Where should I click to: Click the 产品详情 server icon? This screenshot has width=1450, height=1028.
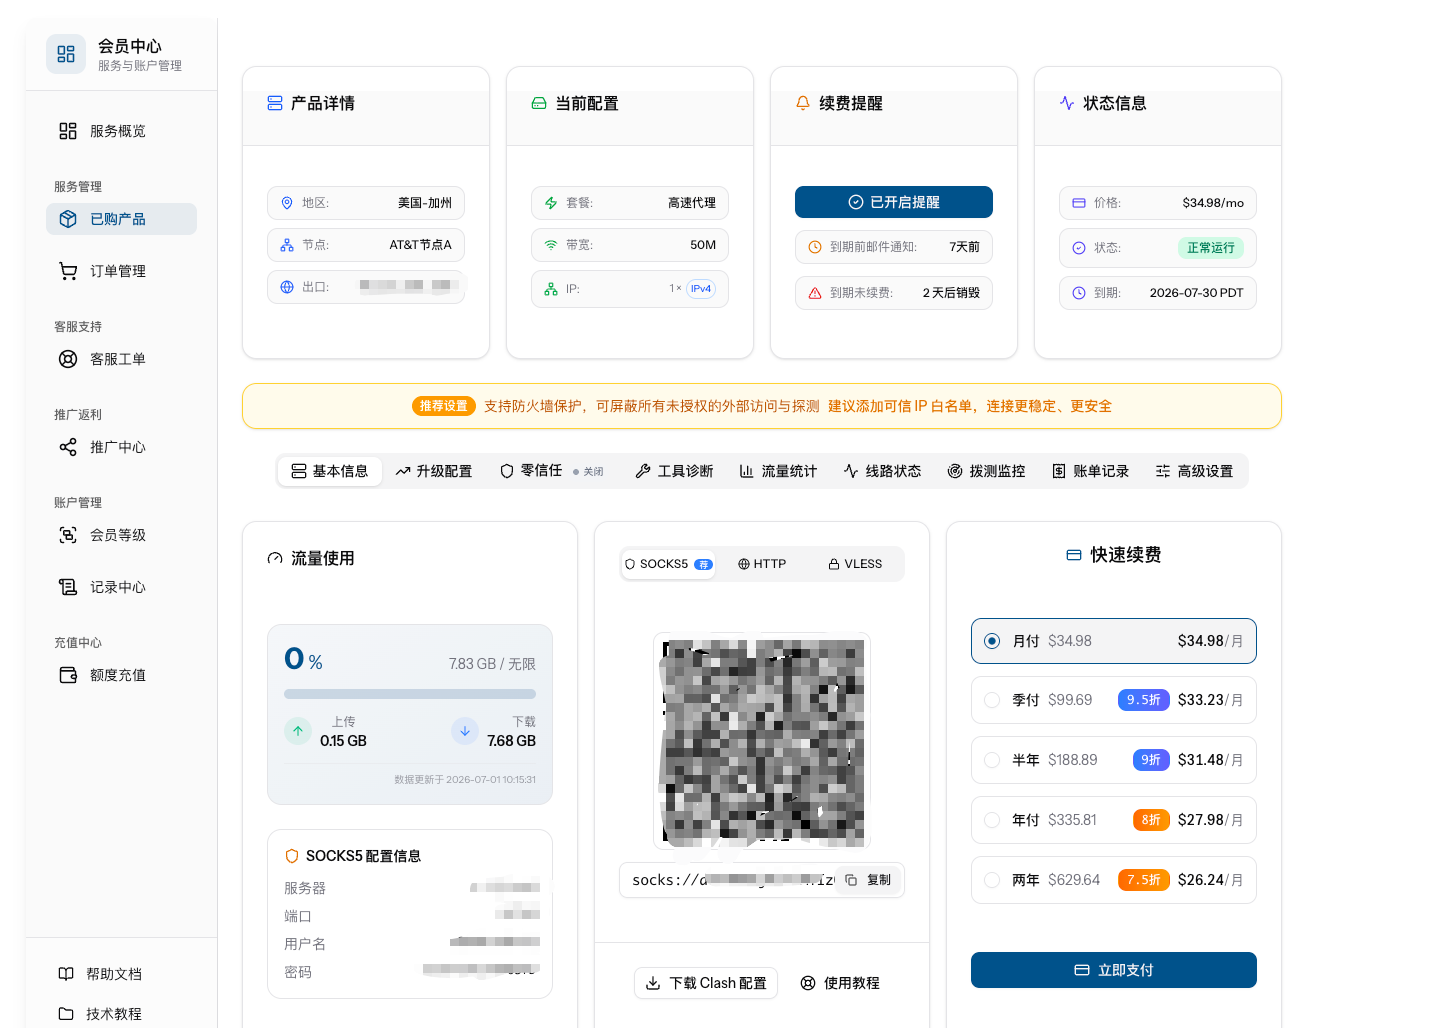pos(275,103)
